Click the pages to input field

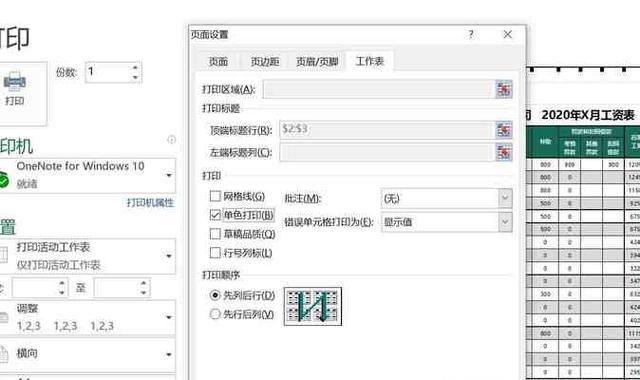(116, 288)
